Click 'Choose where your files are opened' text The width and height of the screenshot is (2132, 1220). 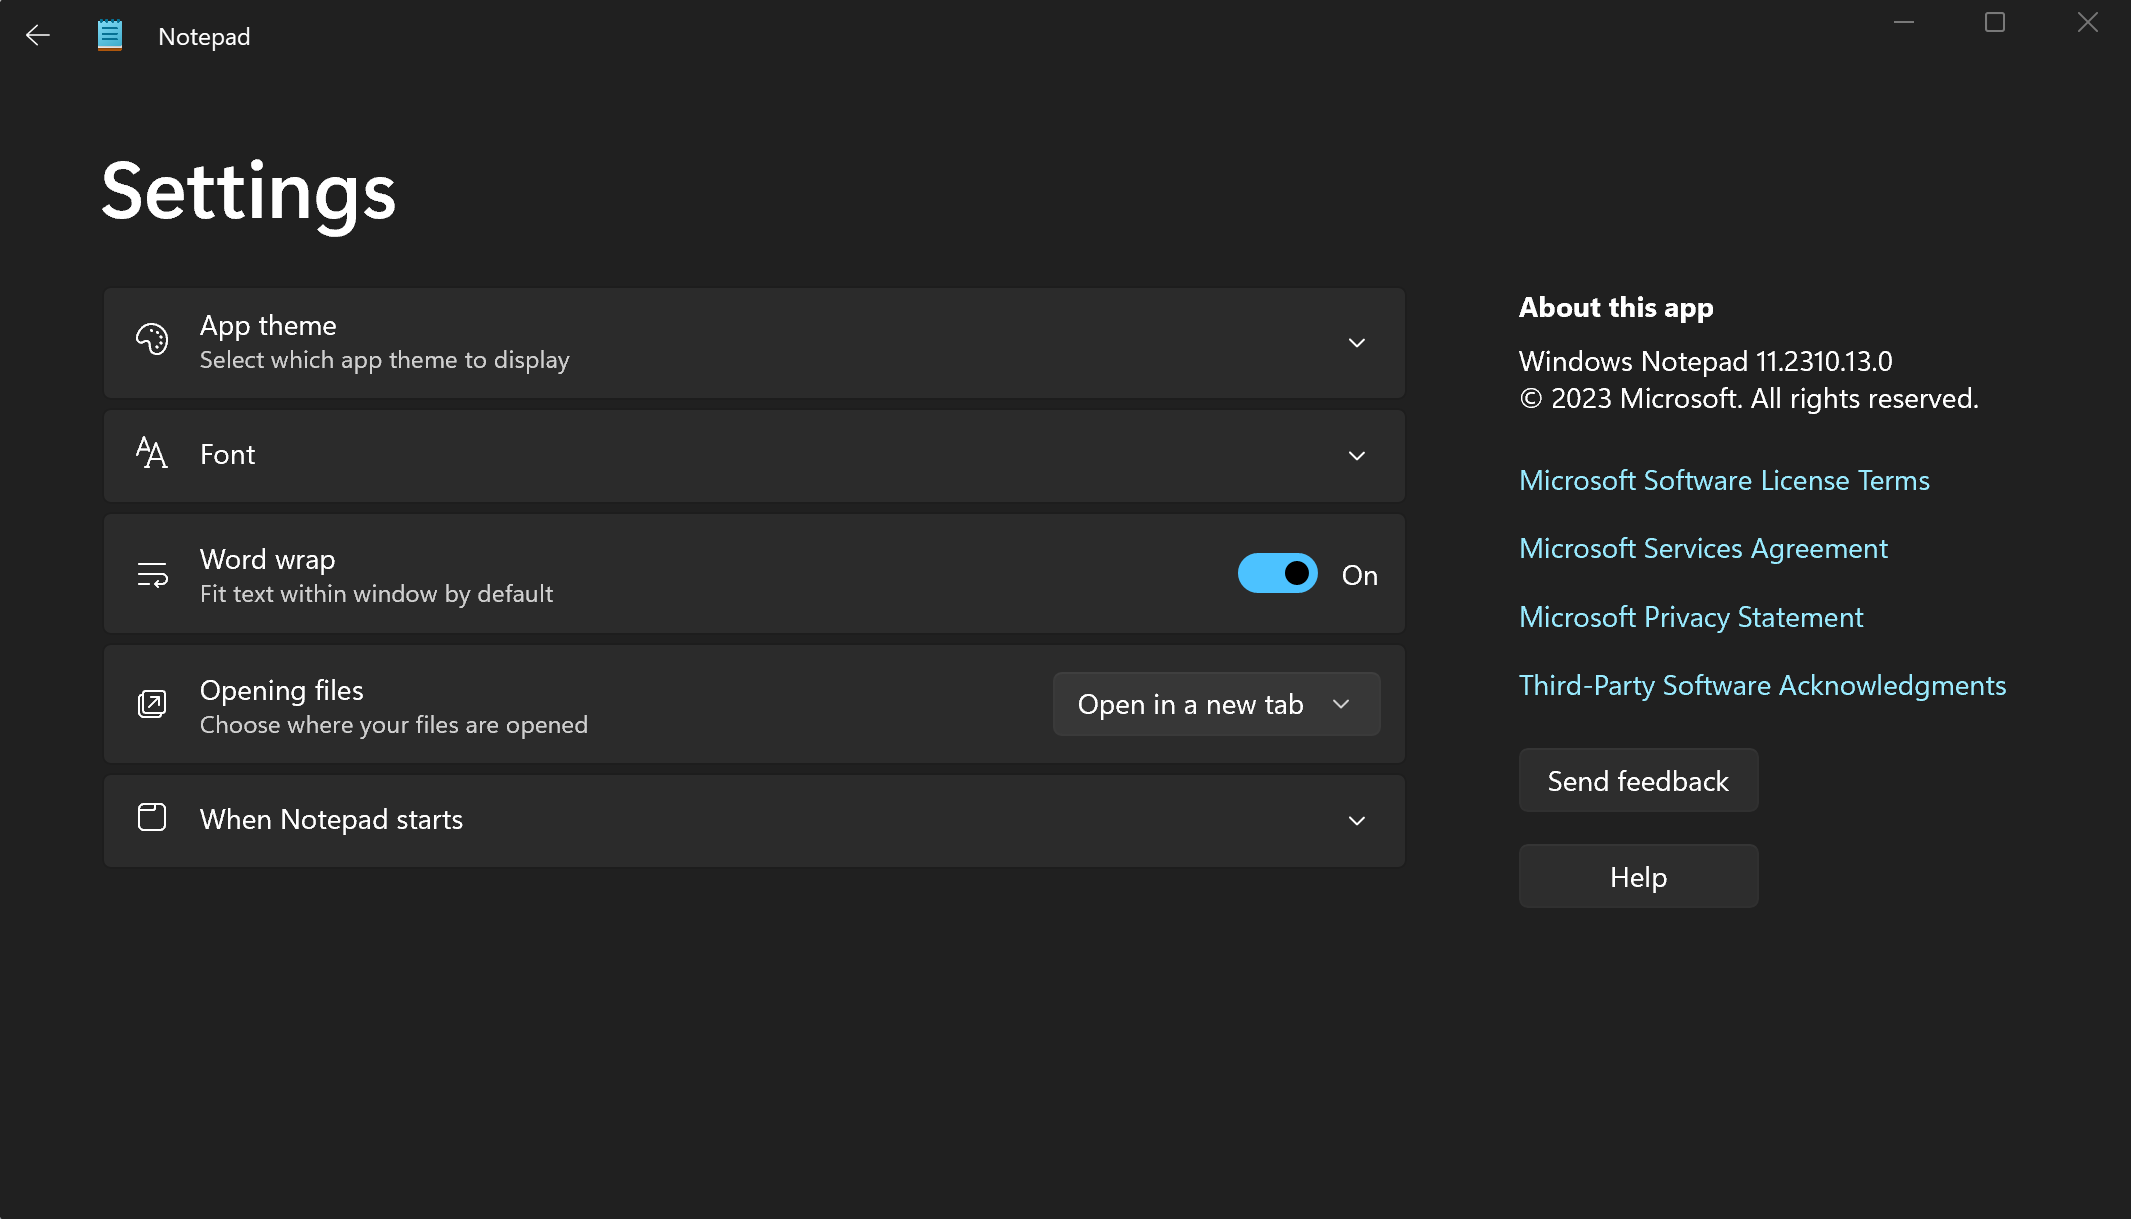click(x=394, y=725)
